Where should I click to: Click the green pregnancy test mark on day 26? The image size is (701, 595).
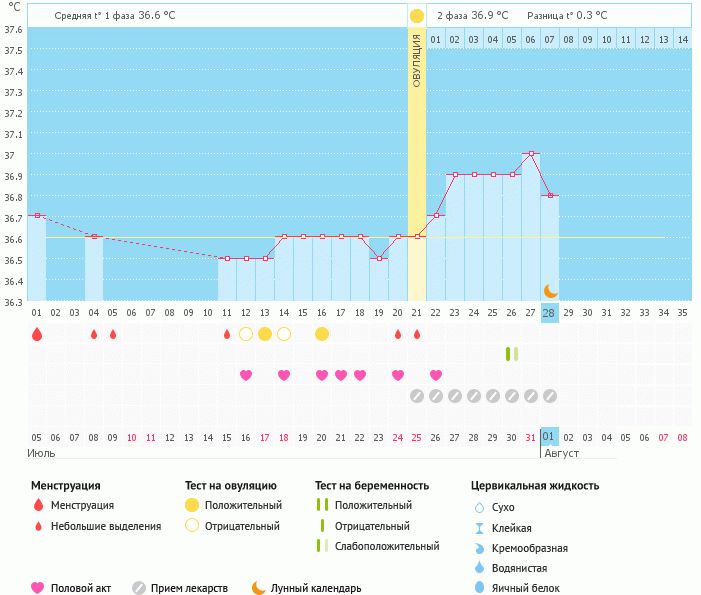511,354
